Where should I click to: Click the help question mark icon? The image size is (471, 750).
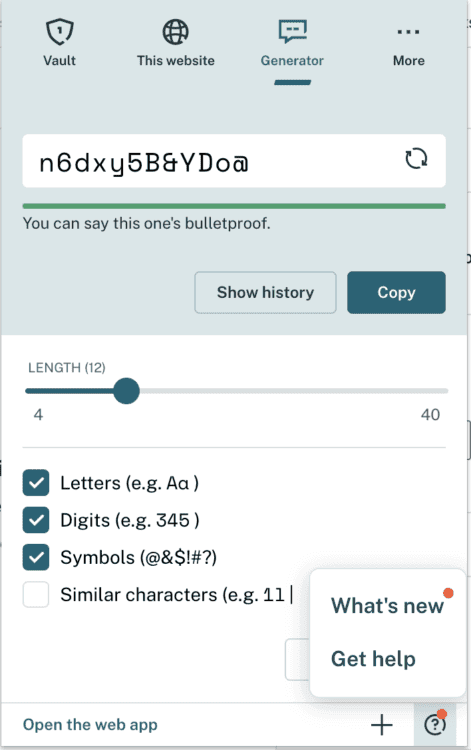pyautogui.click(x=435, y=724)
